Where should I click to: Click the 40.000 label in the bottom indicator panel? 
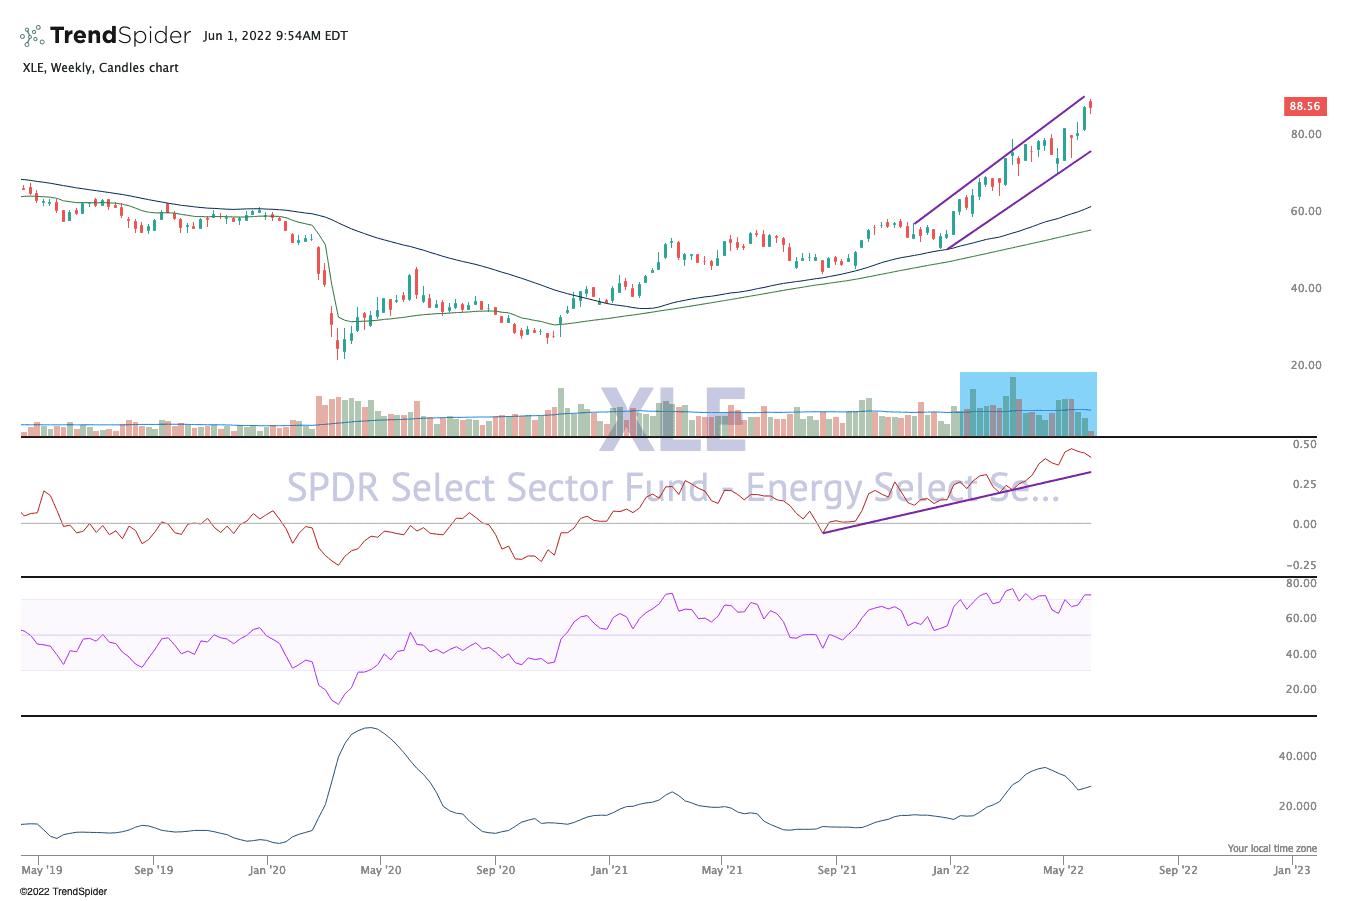click(1297, 756)
